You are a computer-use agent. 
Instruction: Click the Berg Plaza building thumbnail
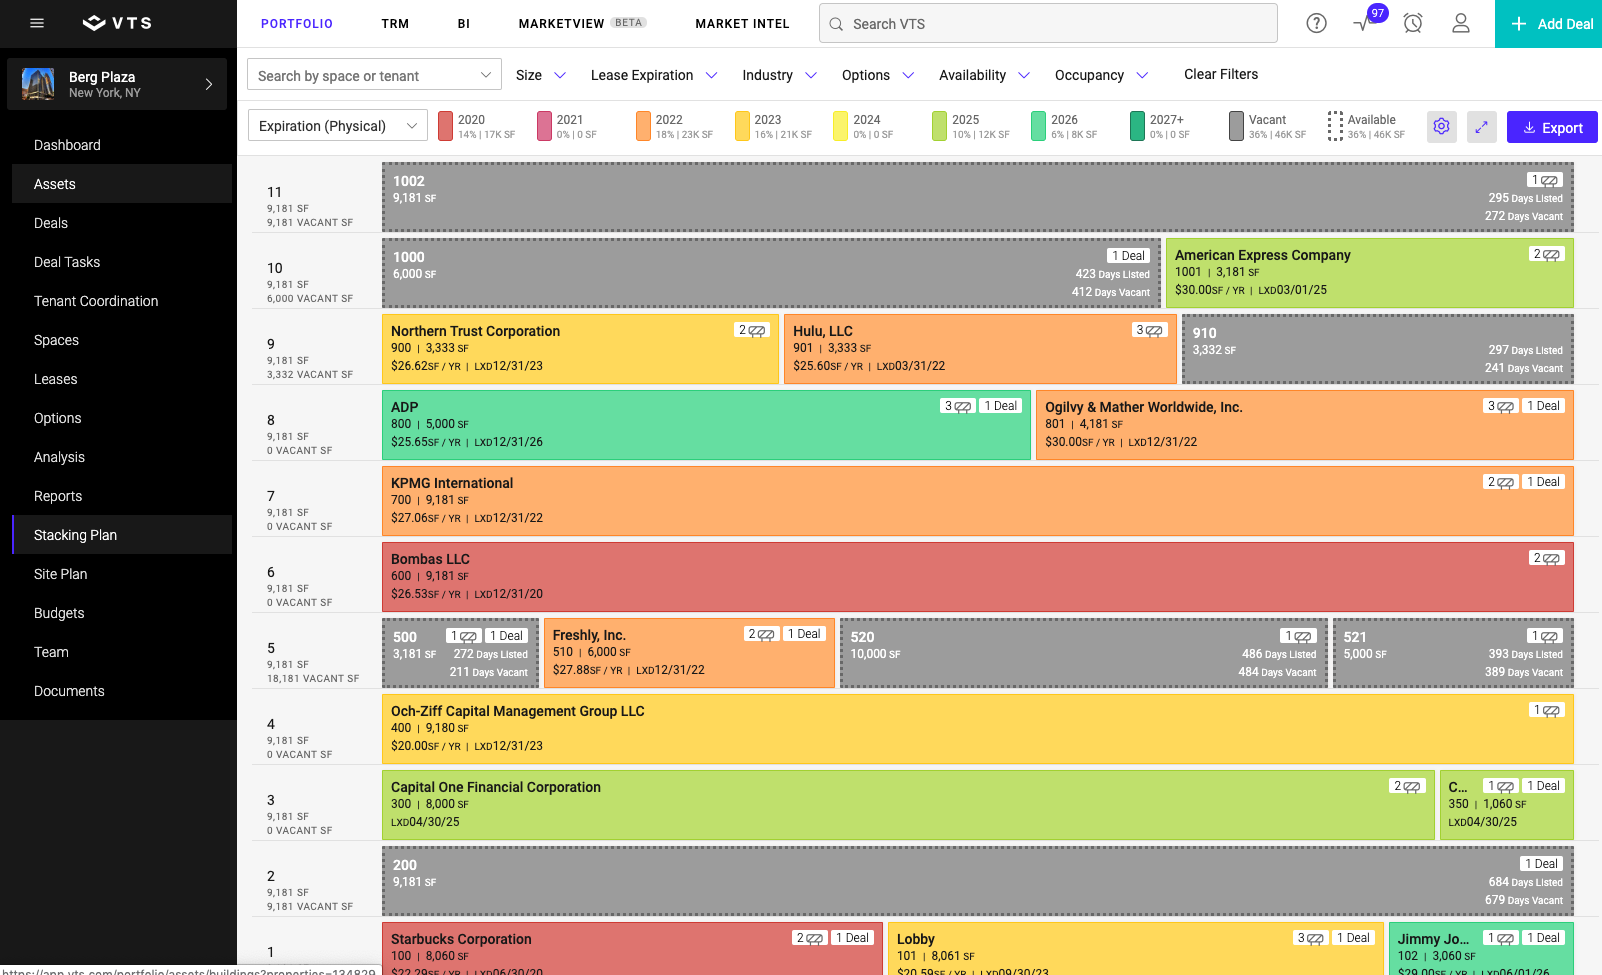click(38, 84)
